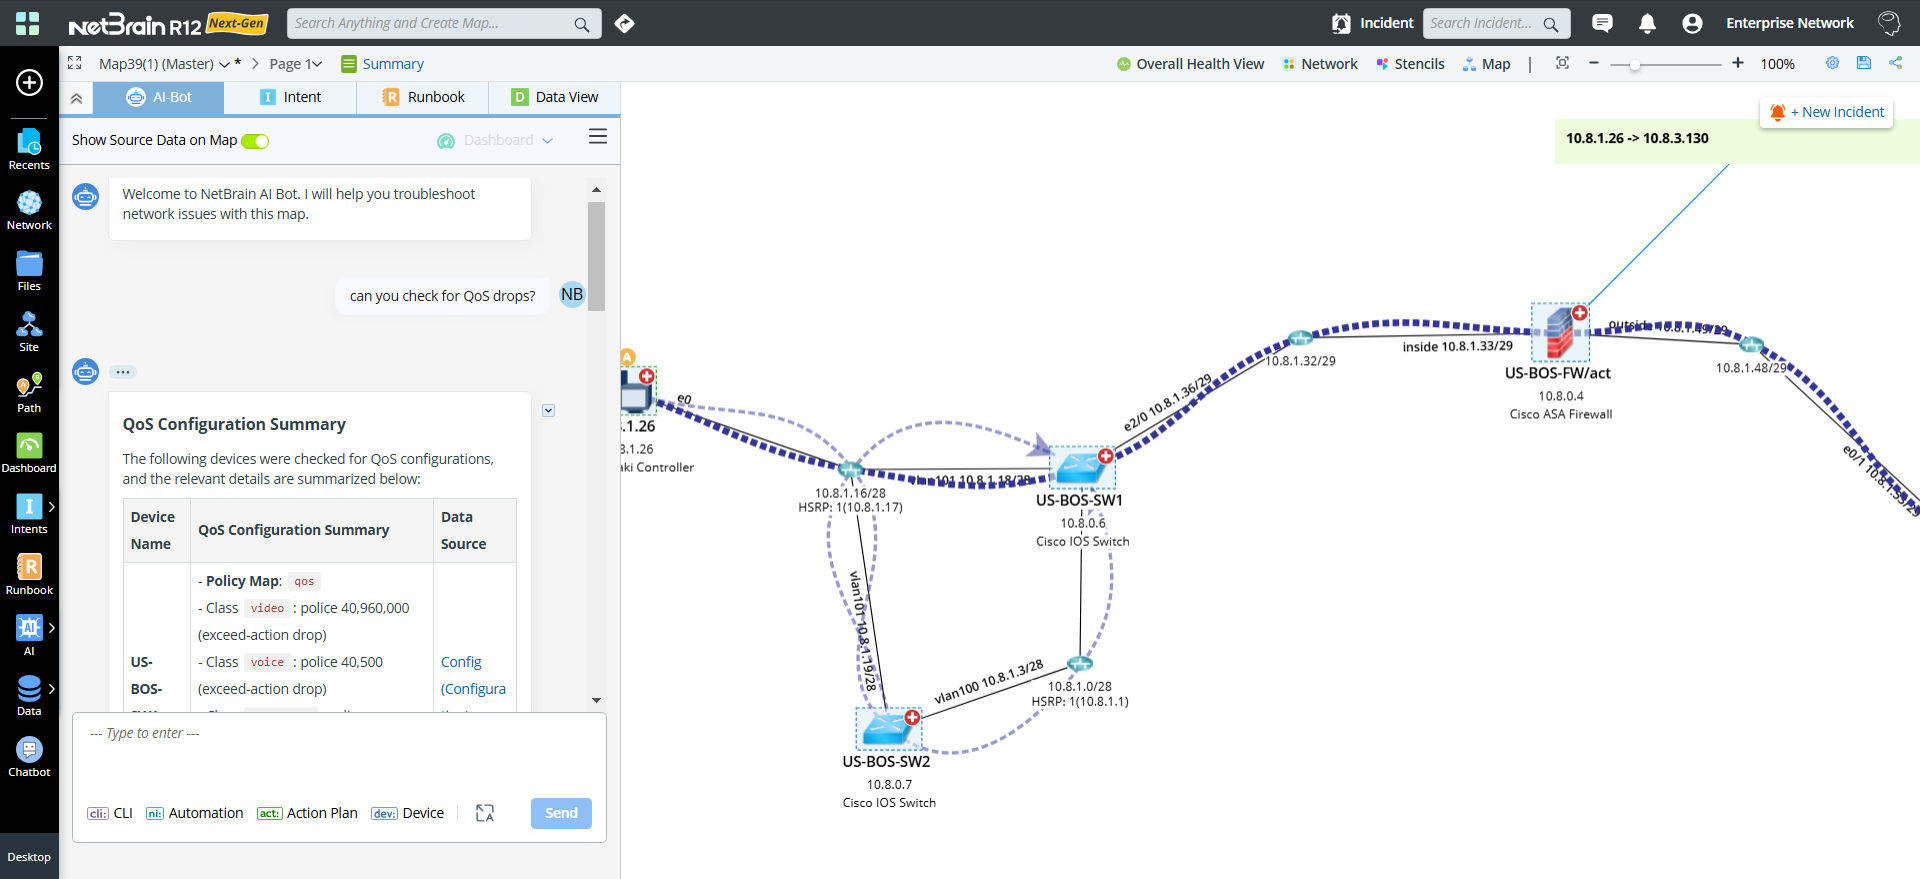Click the Search Incident field

pos(1496,23)
